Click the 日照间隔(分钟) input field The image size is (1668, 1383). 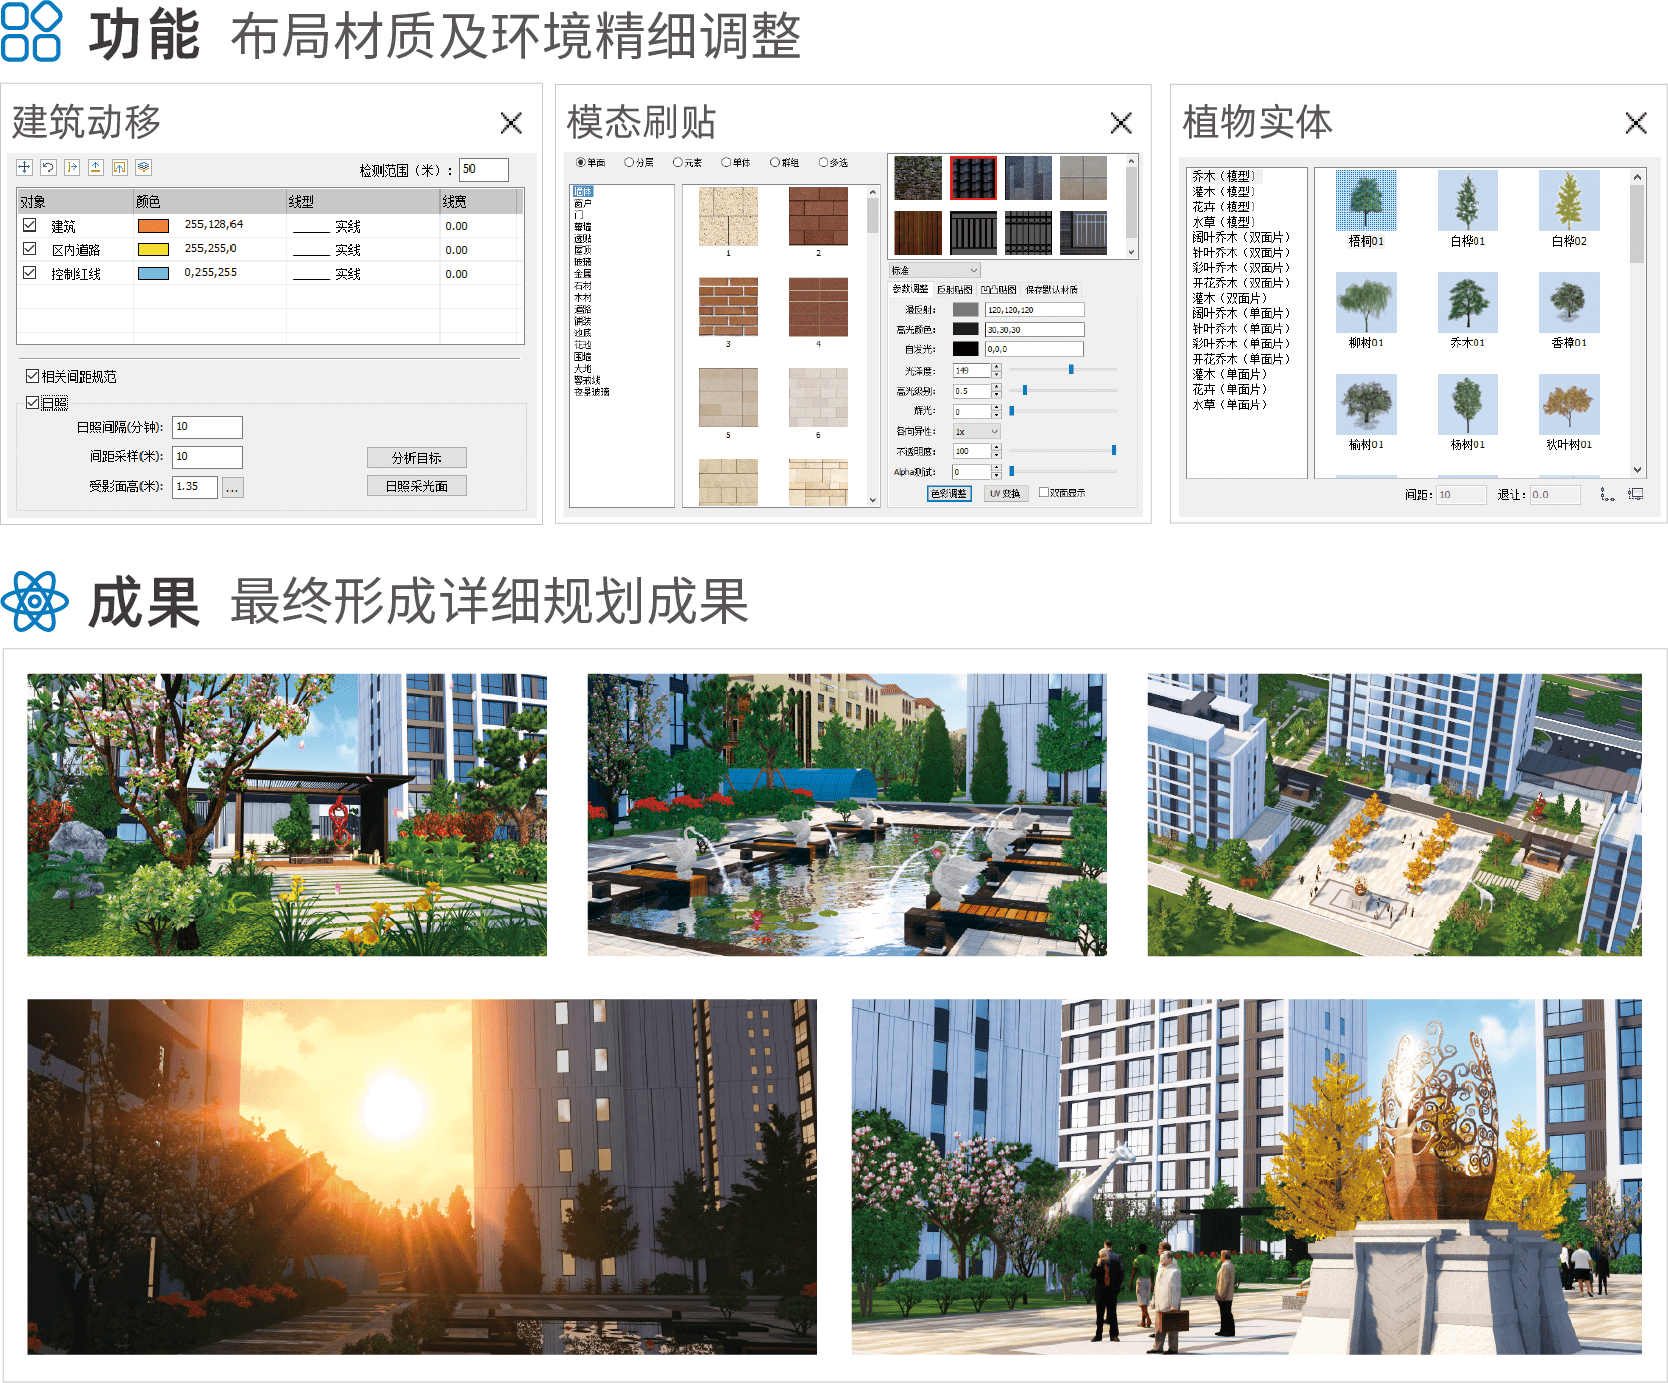tap(207, 427)
